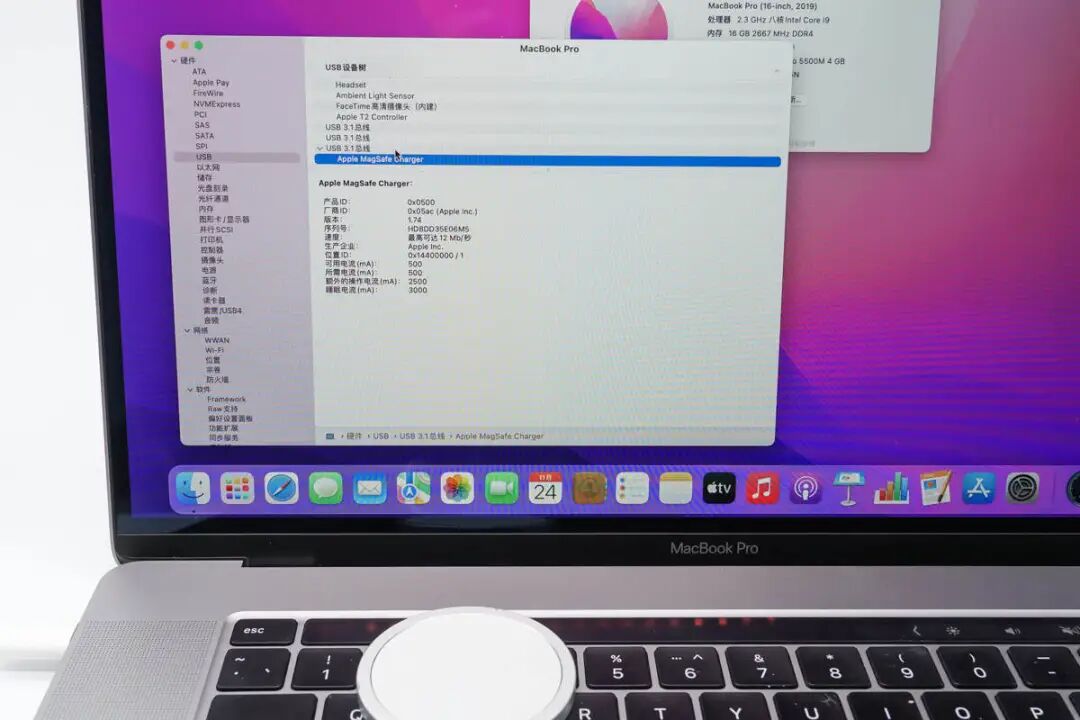1080x720 pixels.
Task: Select 内存 in the sidebar
Action: (206, 209)
